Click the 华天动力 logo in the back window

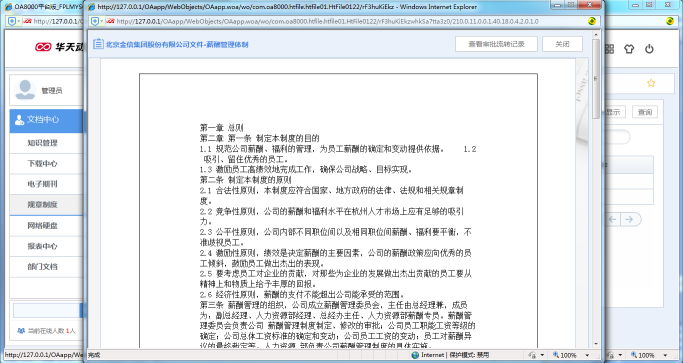click(x=59, y=47)
